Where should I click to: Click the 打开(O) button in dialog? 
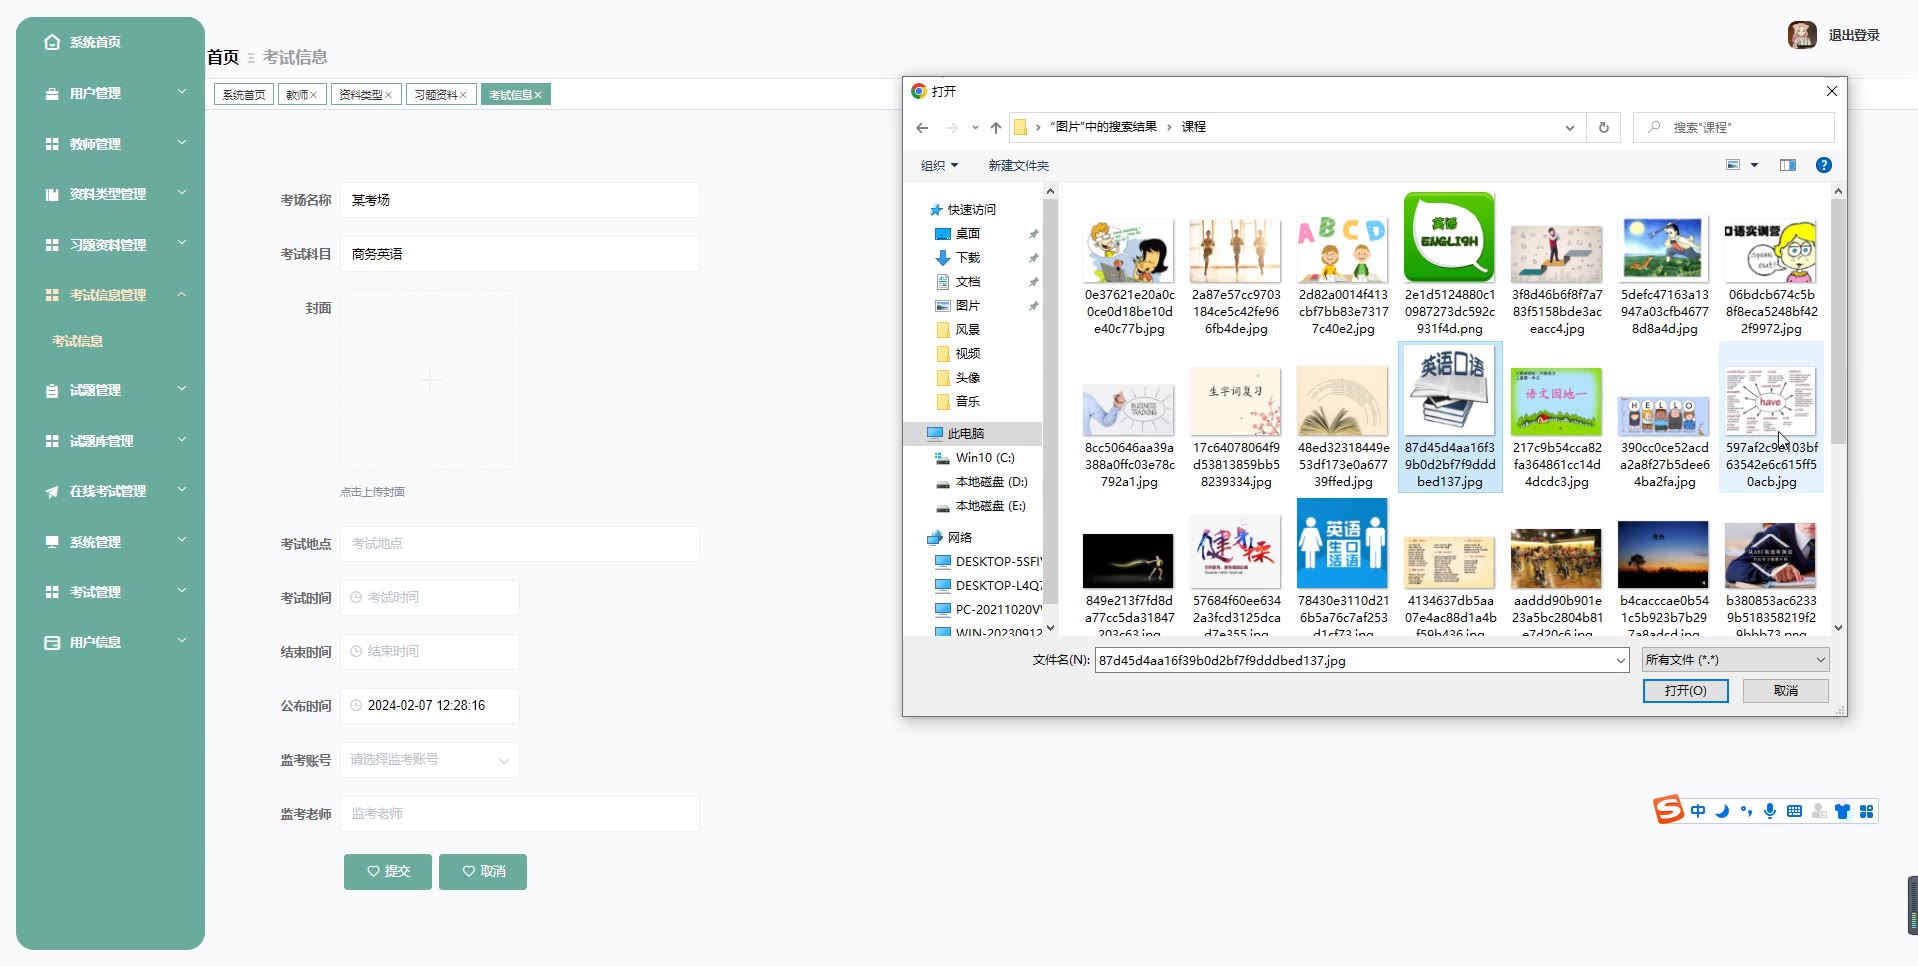coord(1685,691)
